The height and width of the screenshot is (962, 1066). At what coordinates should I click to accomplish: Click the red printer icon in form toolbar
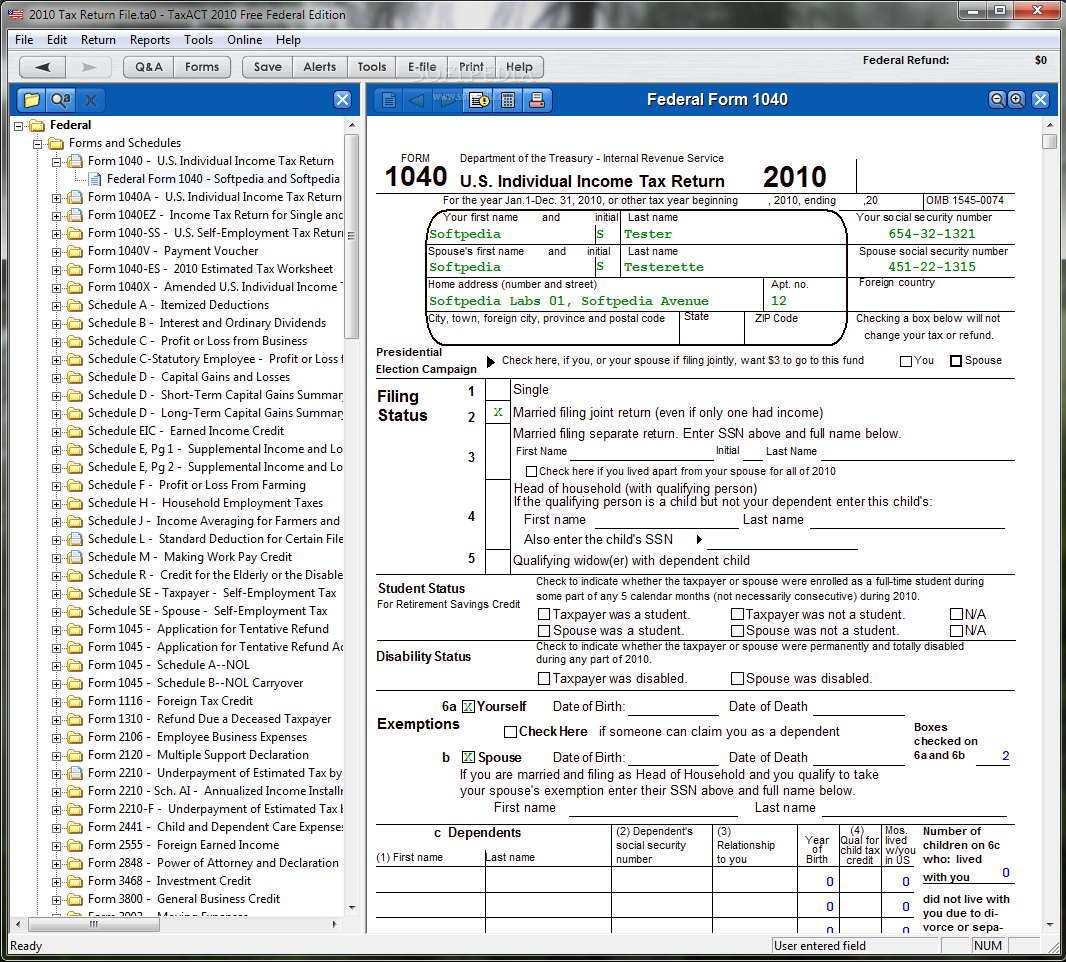(x=537, y=100)
